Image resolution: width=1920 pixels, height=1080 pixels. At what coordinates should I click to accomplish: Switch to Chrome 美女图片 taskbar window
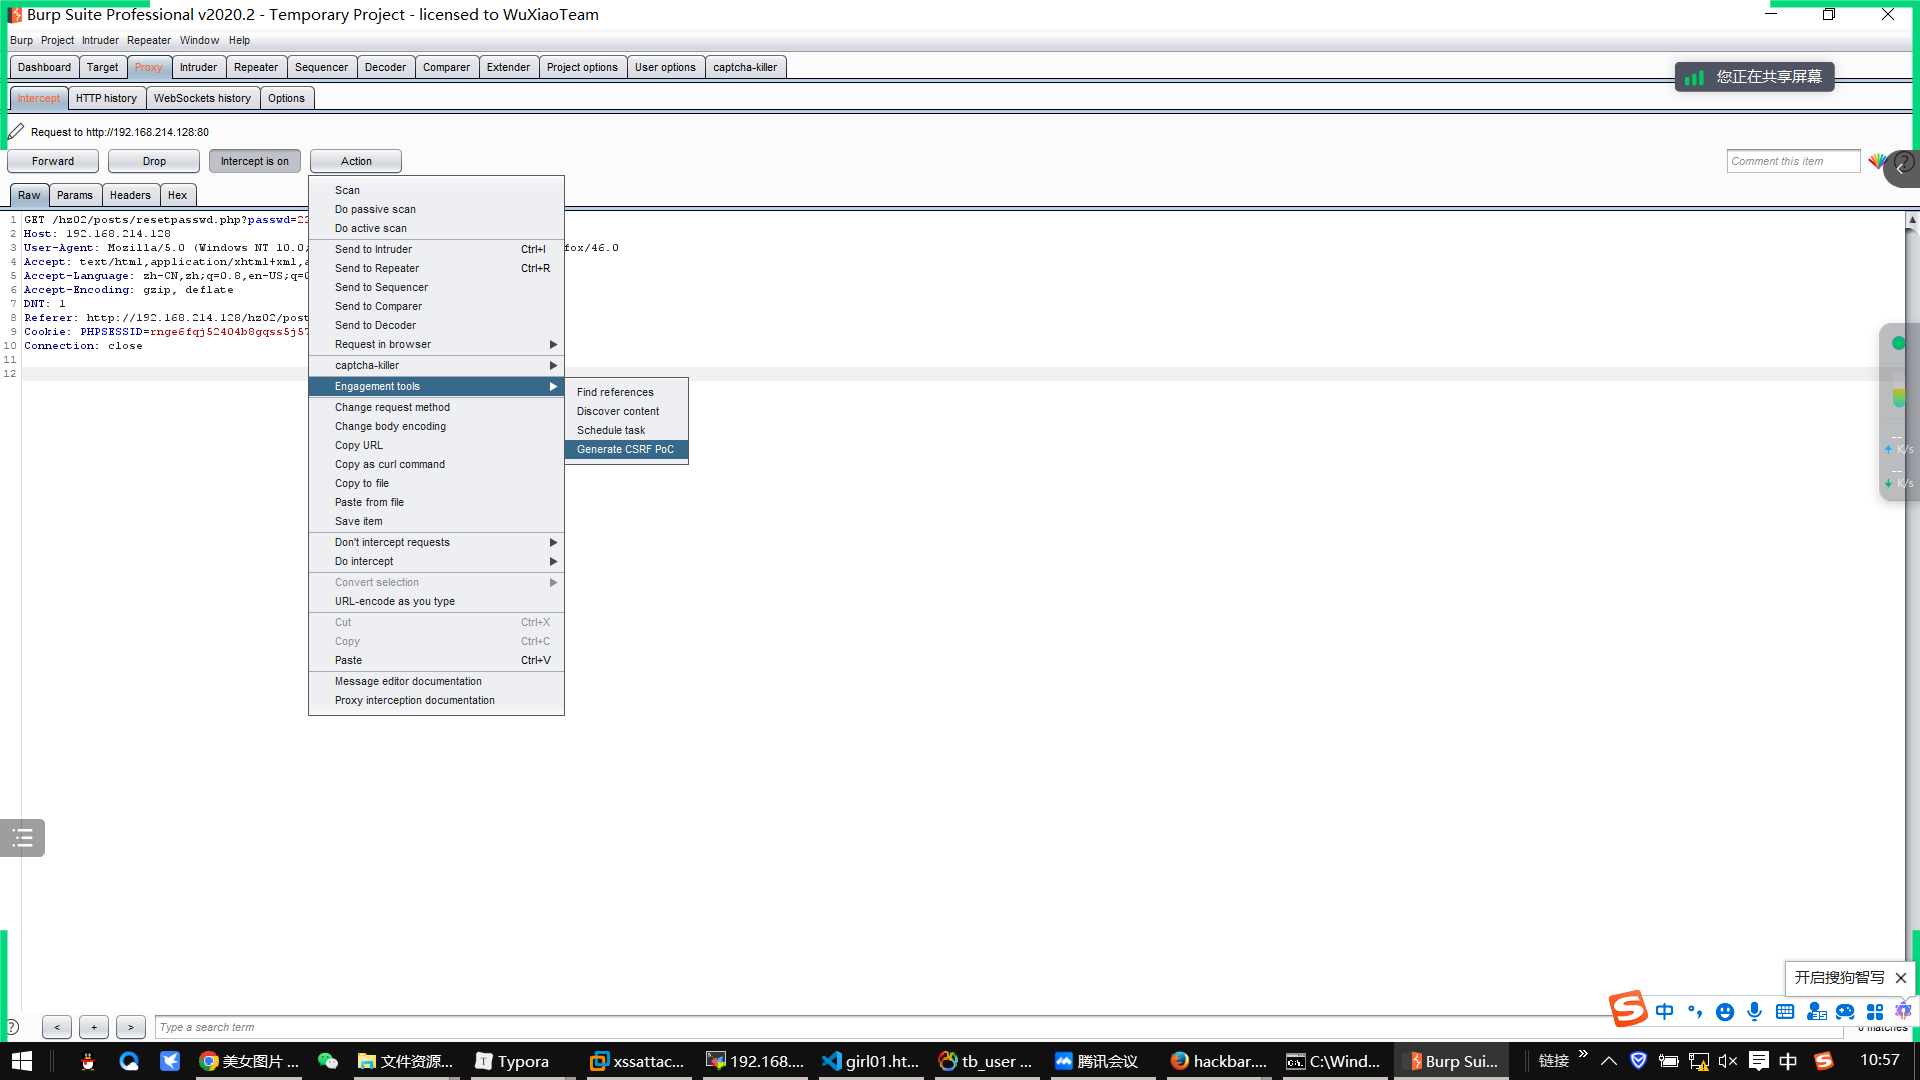249,1061
